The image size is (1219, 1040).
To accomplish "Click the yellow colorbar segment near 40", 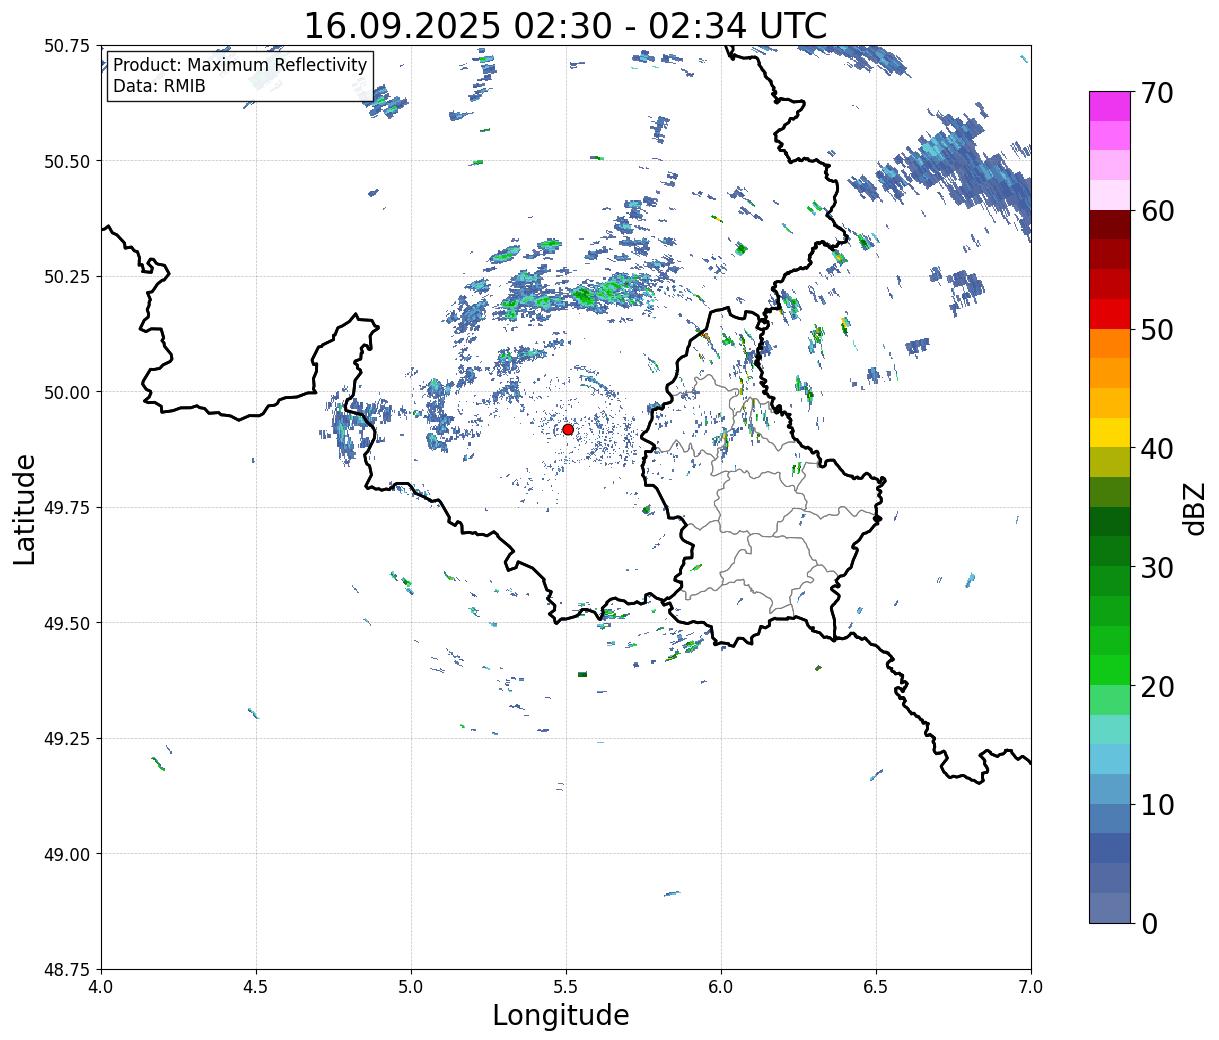I will point(1110,432).
